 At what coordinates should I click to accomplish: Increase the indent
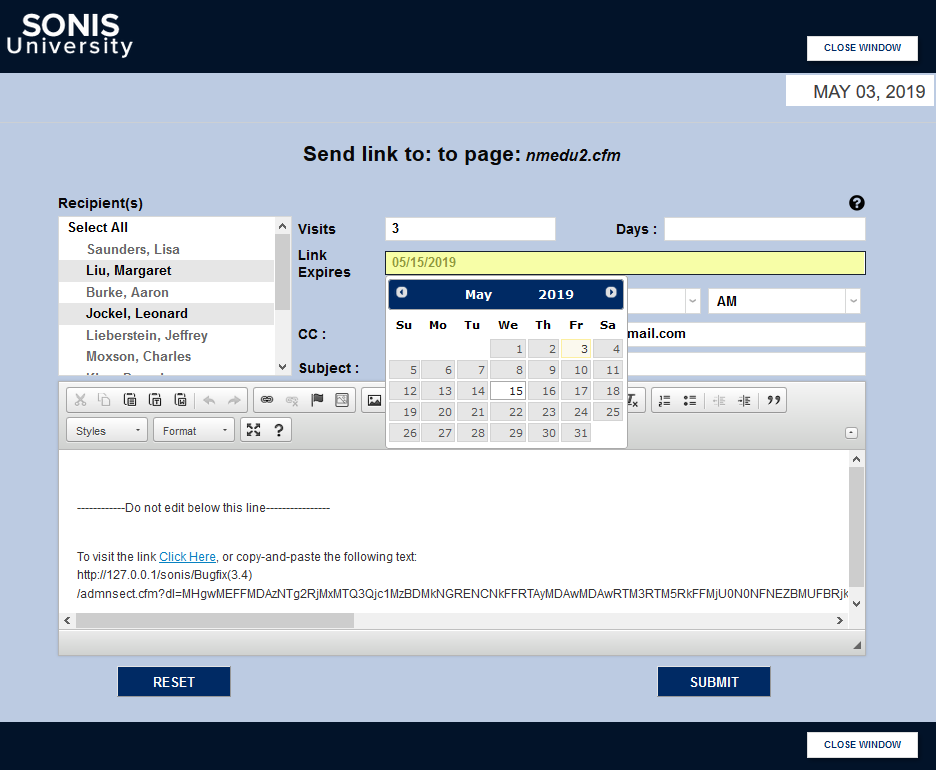click(x=744, y=400)
